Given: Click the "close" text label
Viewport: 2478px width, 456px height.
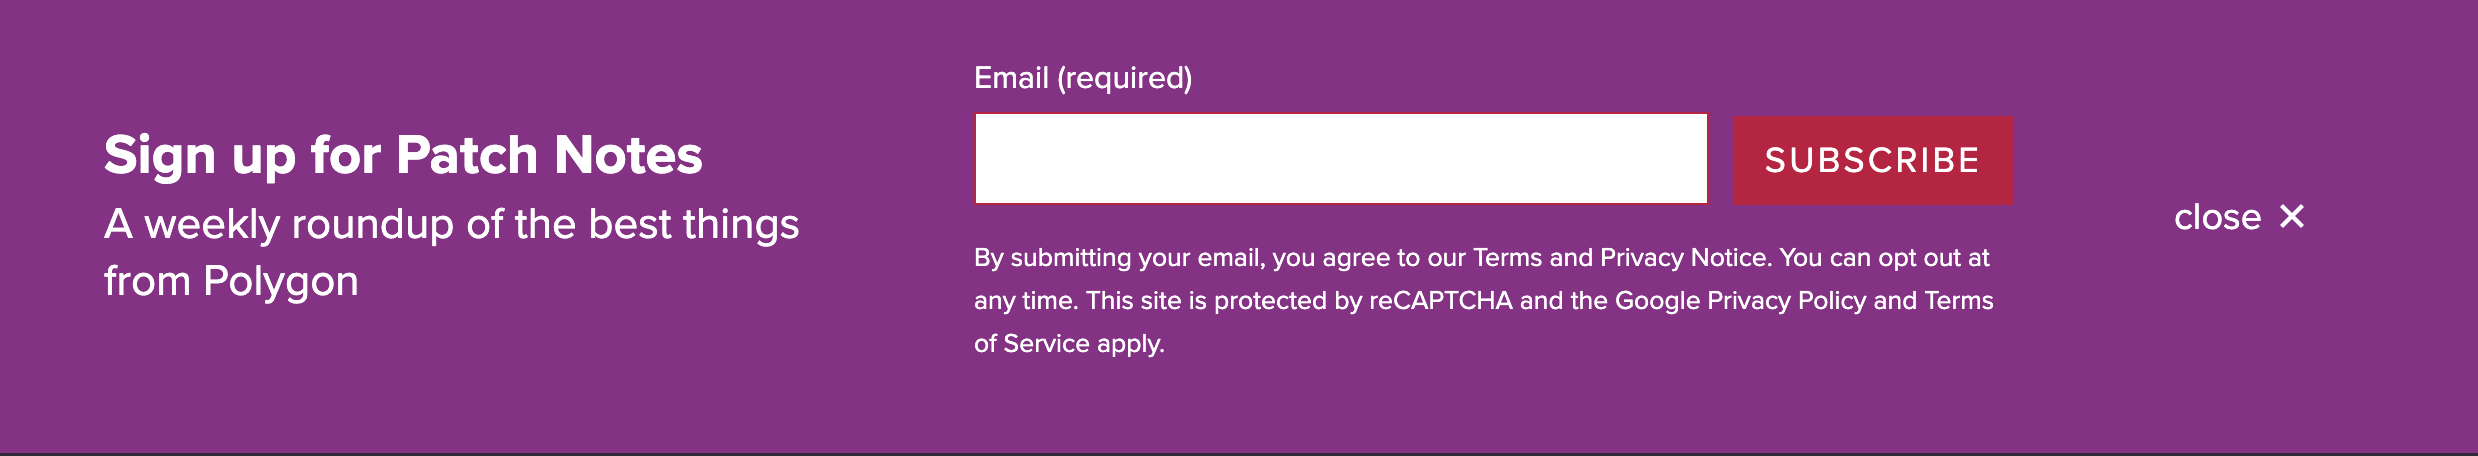Looking at the screenshot, I should [2217, 217].
